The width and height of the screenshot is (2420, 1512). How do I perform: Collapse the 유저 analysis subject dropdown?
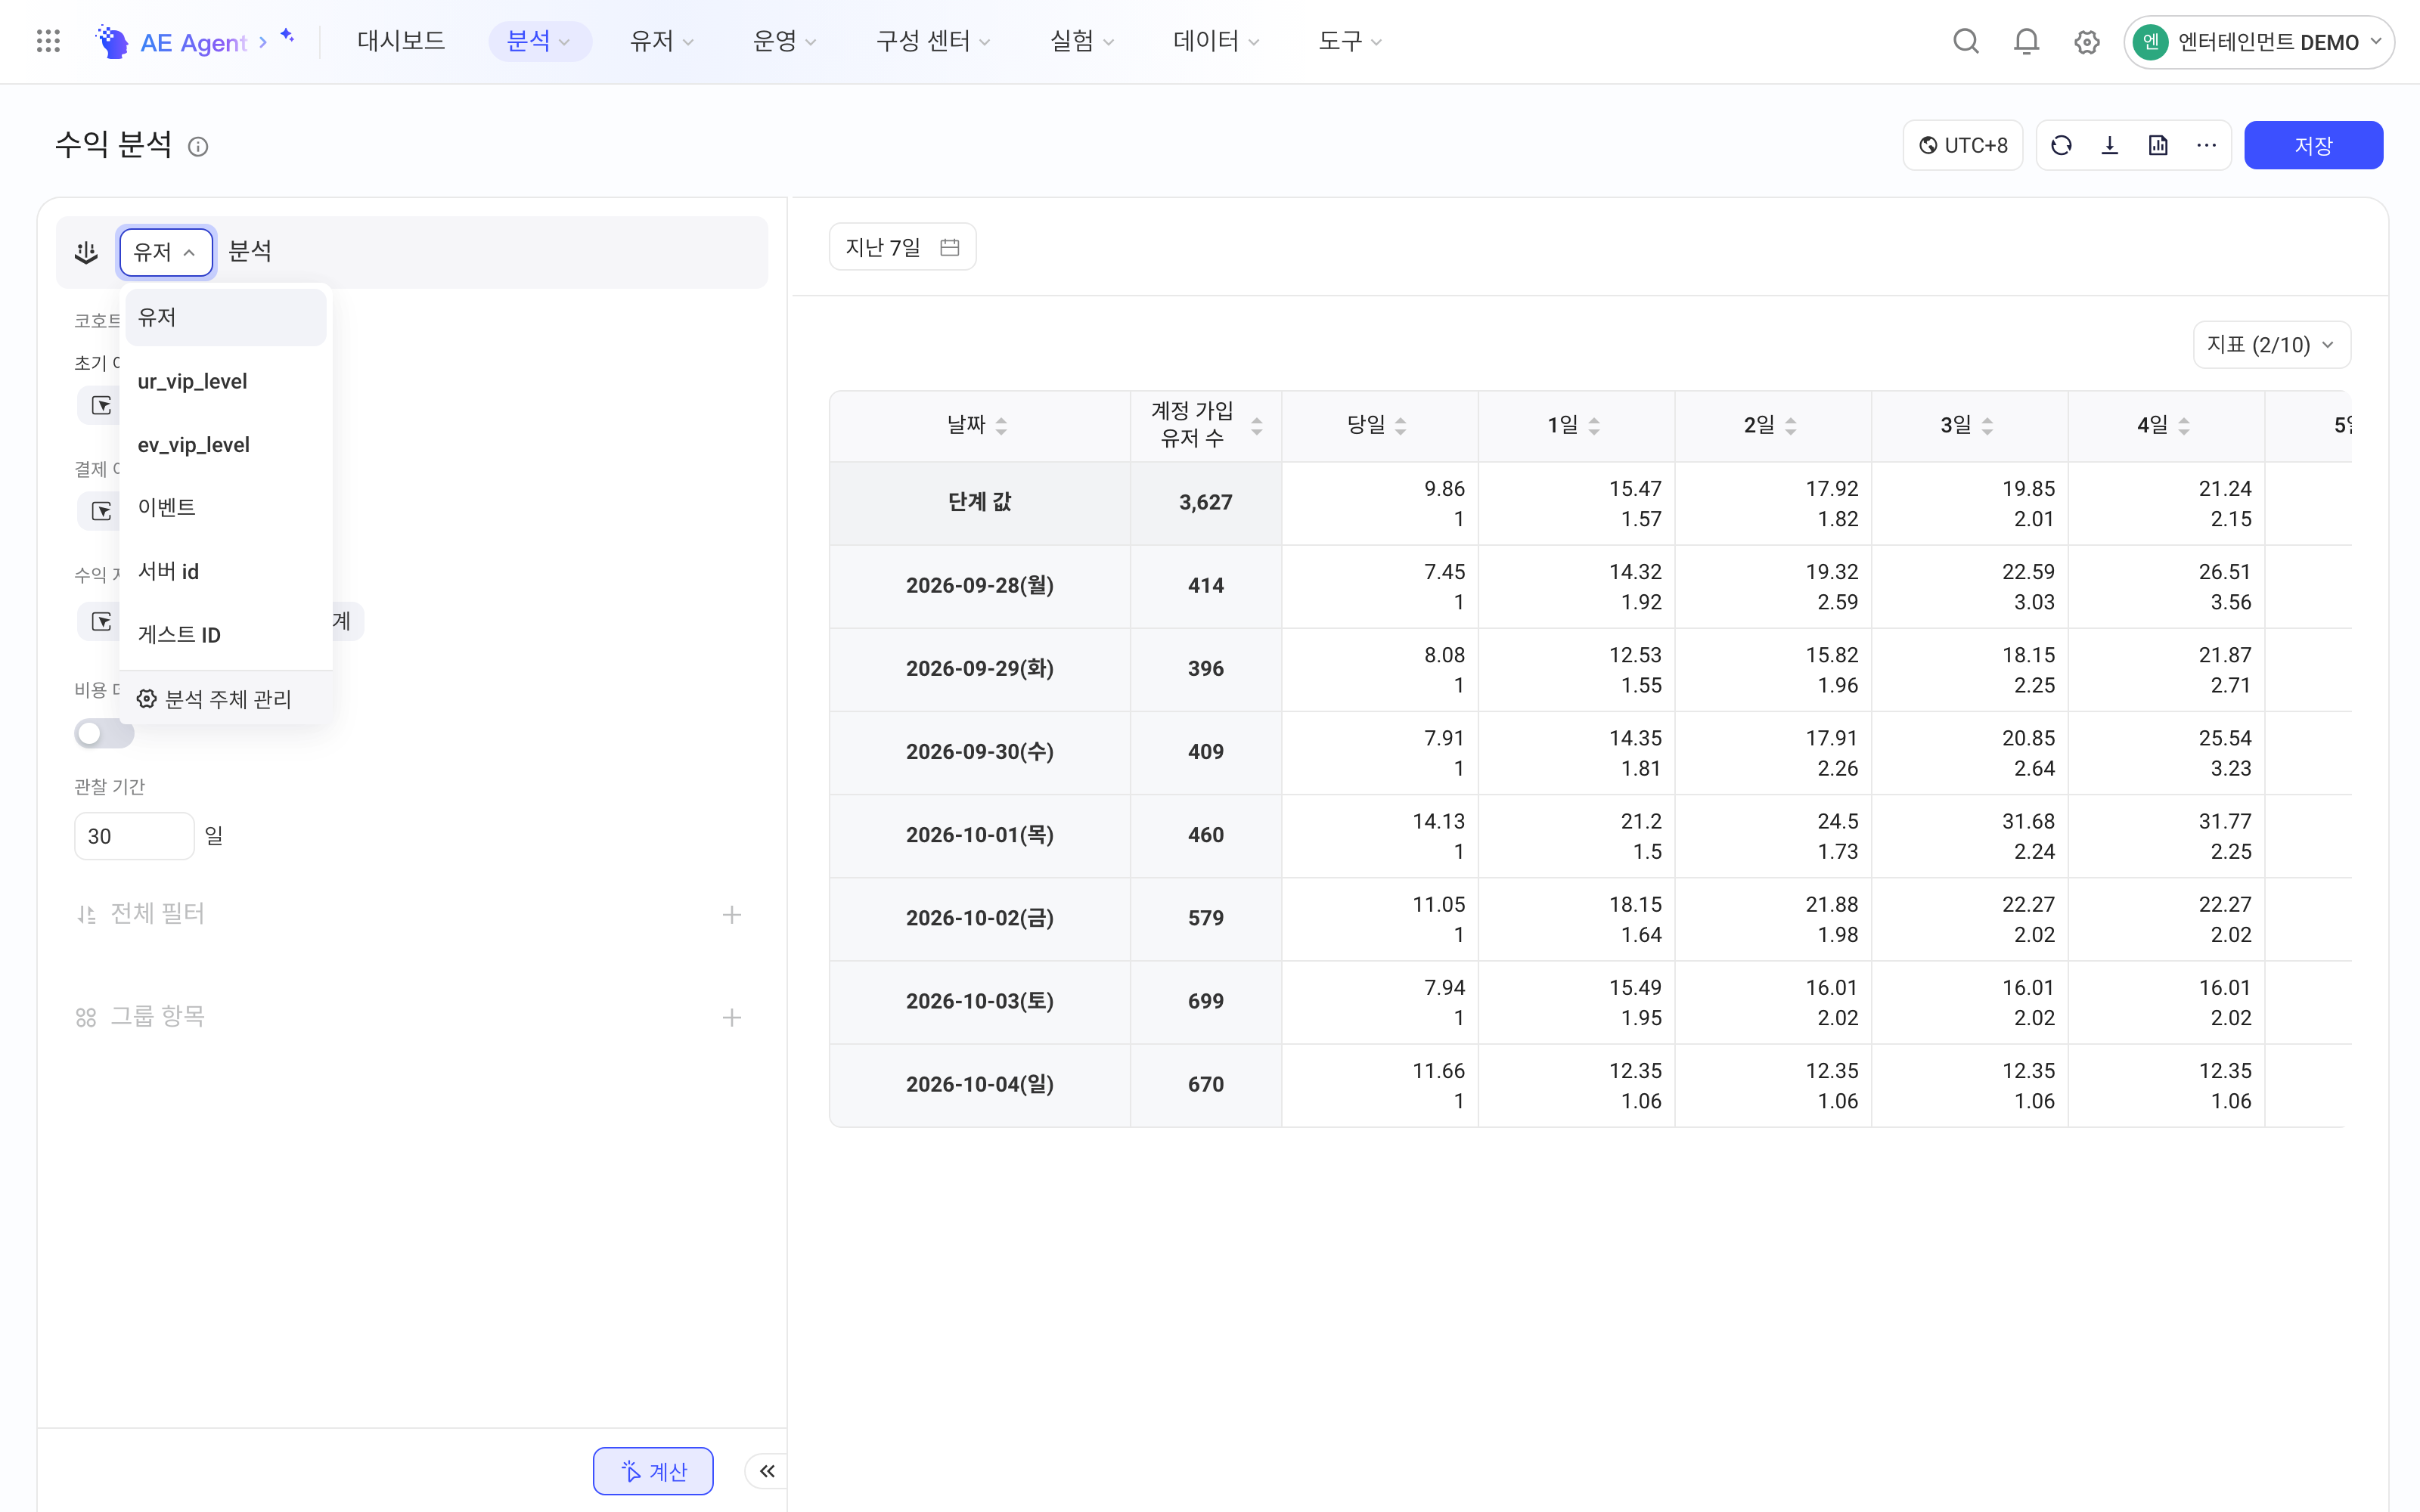166,252
